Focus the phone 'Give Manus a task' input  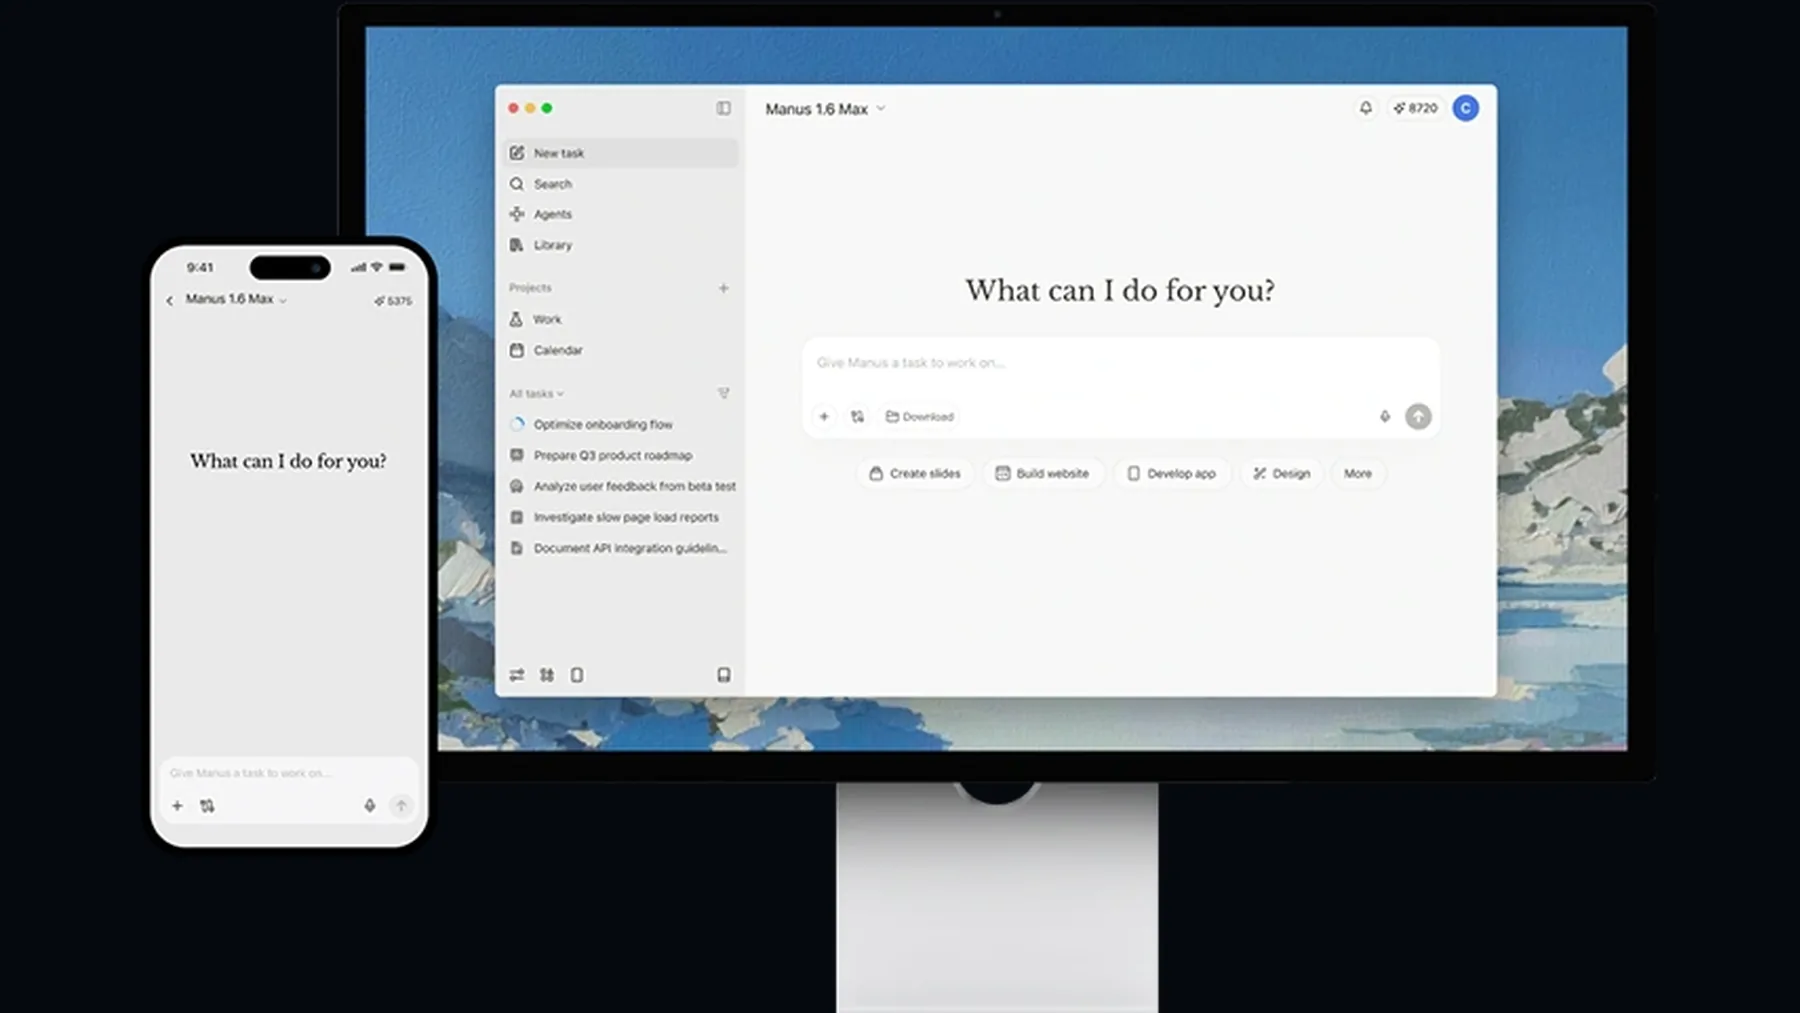click(x=288, y=773)
